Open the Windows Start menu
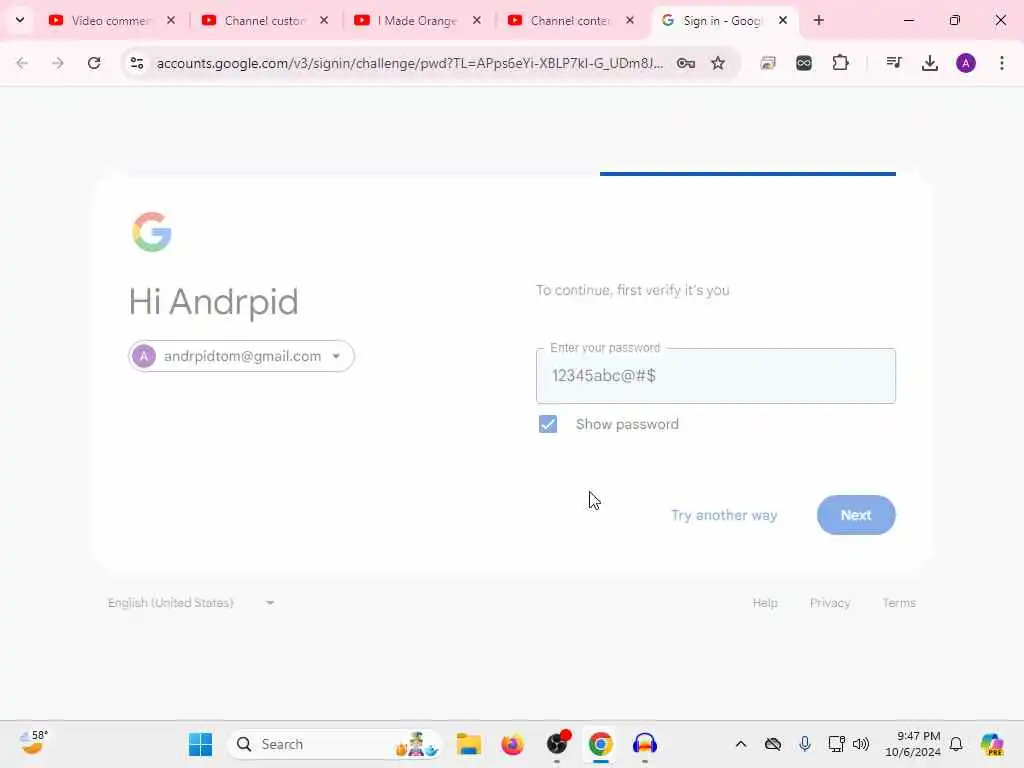Image resolution: width=1024 pixels, height=768 pixels. 200,744
